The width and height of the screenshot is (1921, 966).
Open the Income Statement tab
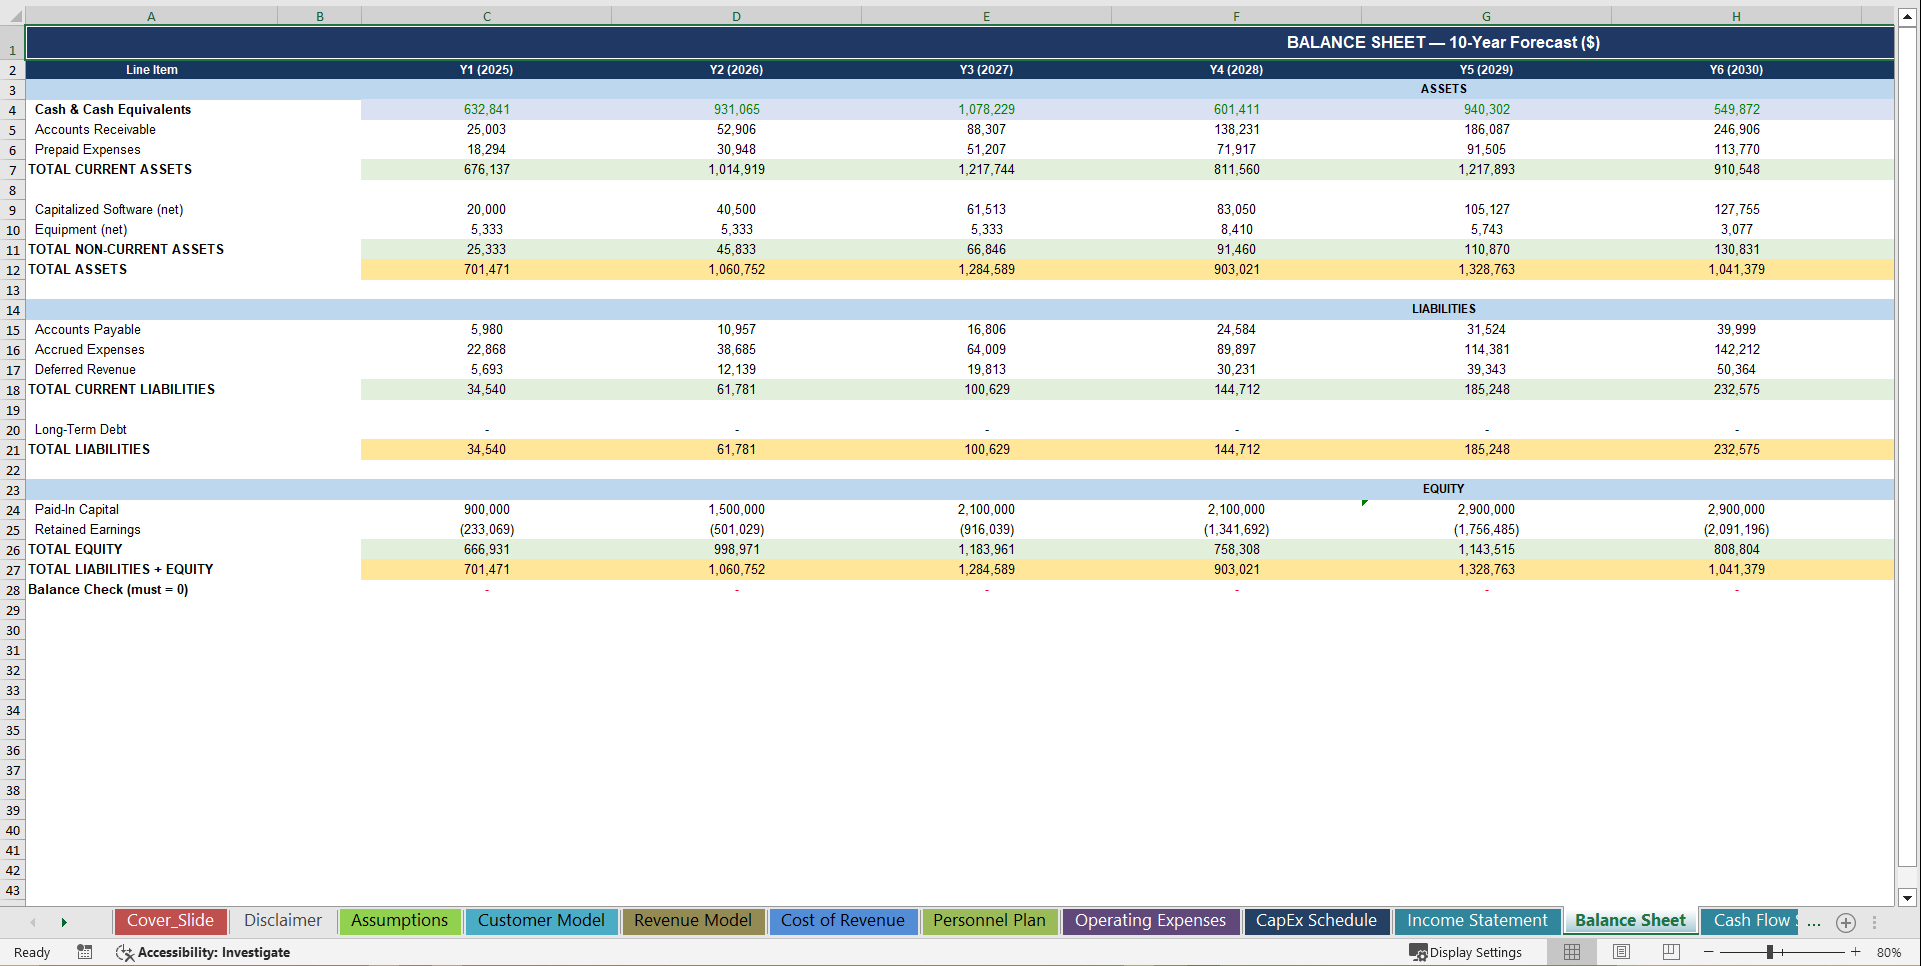pyautogui.click(x=1477, y=921)
